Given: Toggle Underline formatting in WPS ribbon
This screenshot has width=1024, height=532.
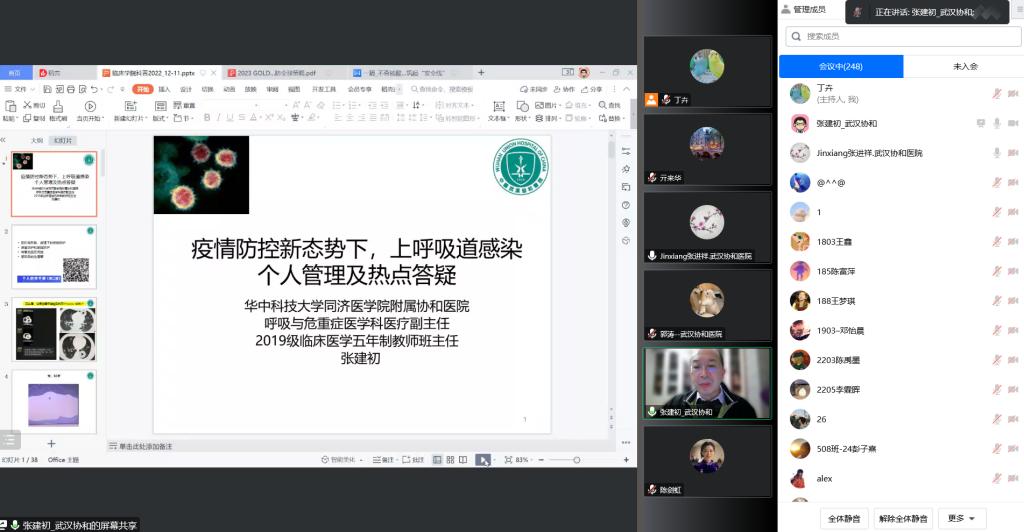Looking at the screenshot, I should point(230,117).
